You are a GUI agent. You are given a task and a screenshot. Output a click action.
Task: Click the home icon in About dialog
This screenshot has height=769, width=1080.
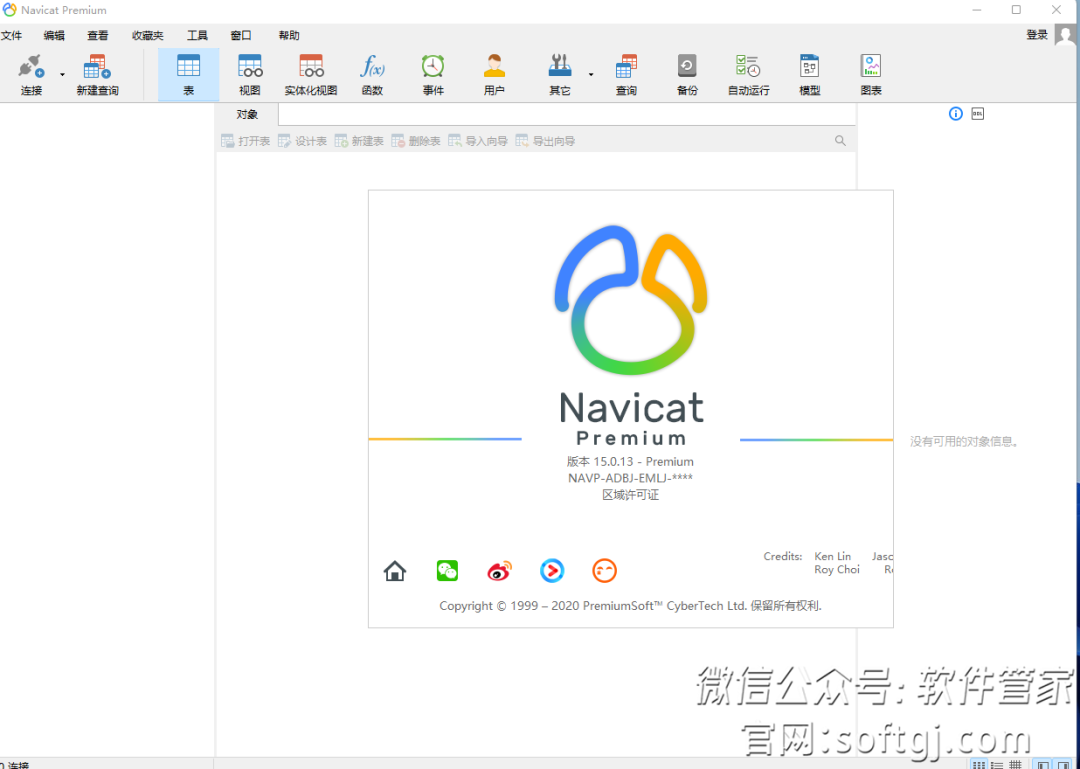pyautogui.click(x=395, y=571)
